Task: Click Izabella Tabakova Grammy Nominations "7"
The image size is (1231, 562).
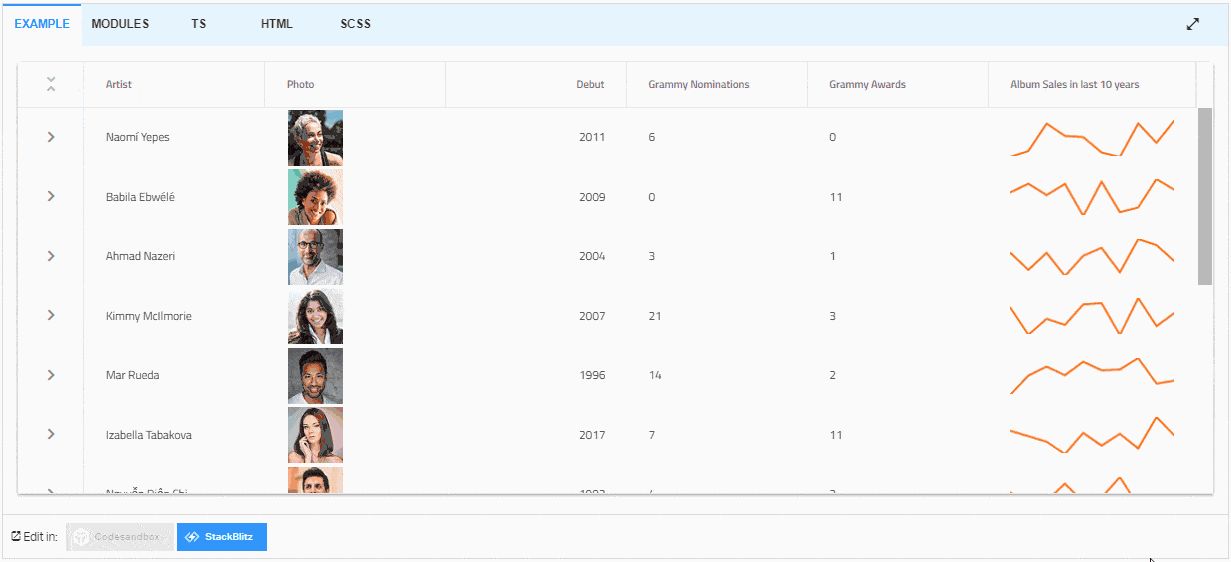Action: point(652,435)
